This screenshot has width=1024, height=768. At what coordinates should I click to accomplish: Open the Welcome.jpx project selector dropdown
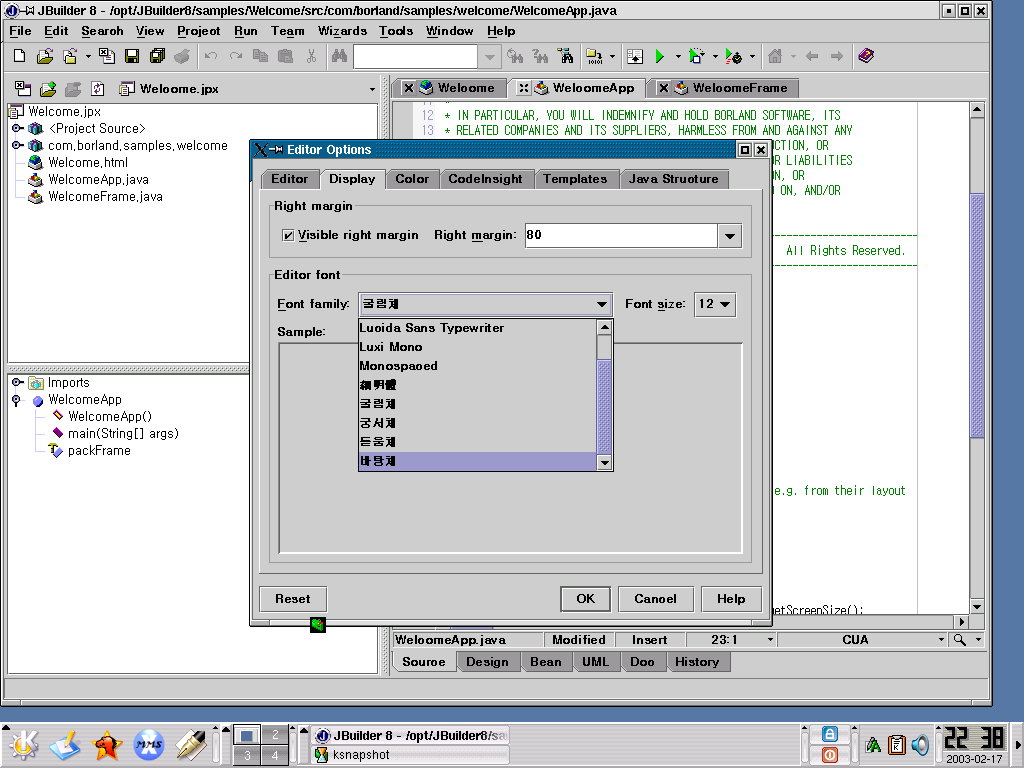[x=372, y=89]
